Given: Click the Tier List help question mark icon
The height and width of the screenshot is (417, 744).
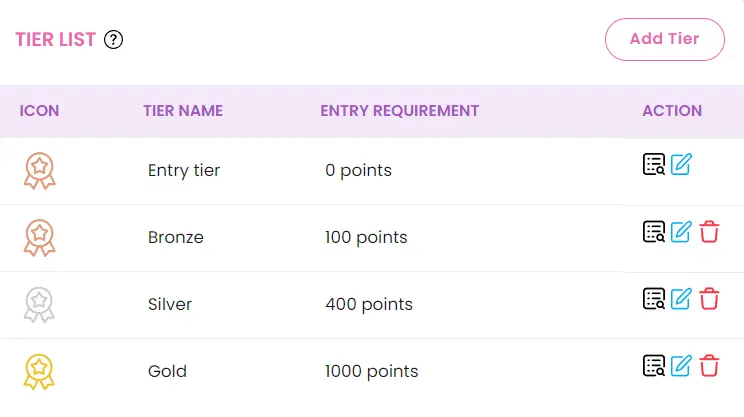Looking at the screenshot, I should coord(113,40).
